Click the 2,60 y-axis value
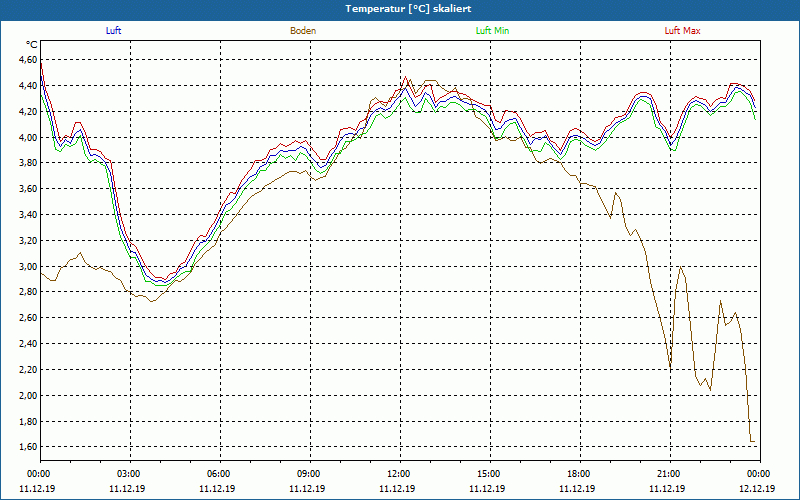Image resolution: width=800 pixels, height=500 pixels. tap(28, 318)
